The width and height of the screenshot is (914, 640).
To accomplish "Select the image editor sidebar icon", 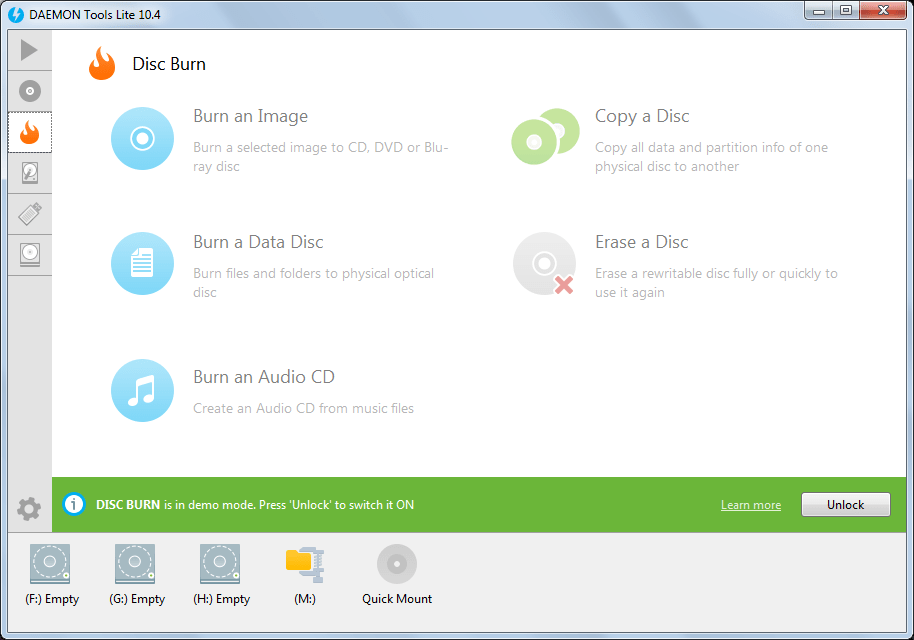I will tap(29, 173).
